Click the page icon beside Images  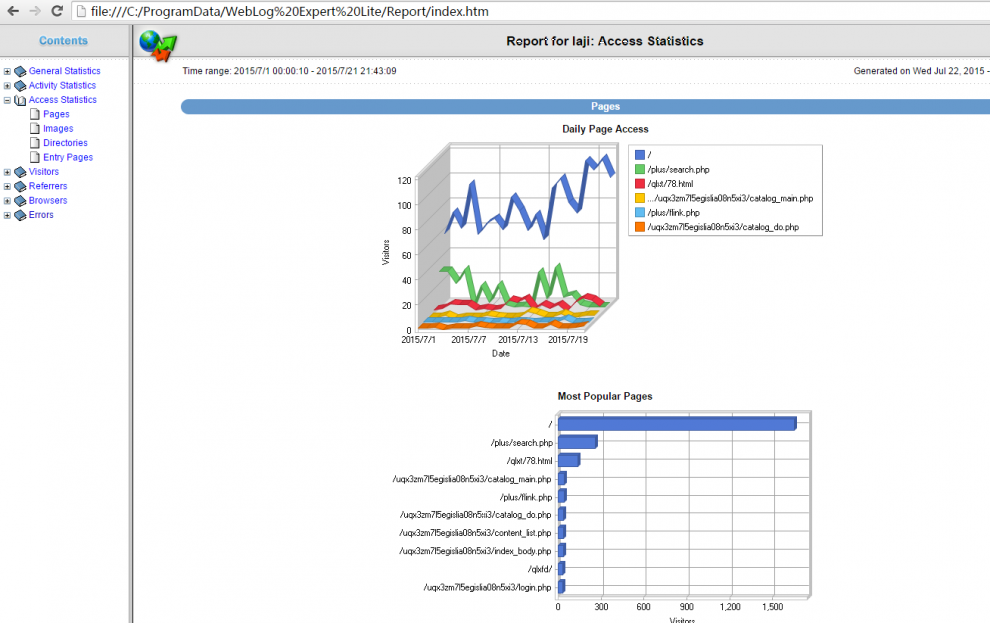pos(35,129)
